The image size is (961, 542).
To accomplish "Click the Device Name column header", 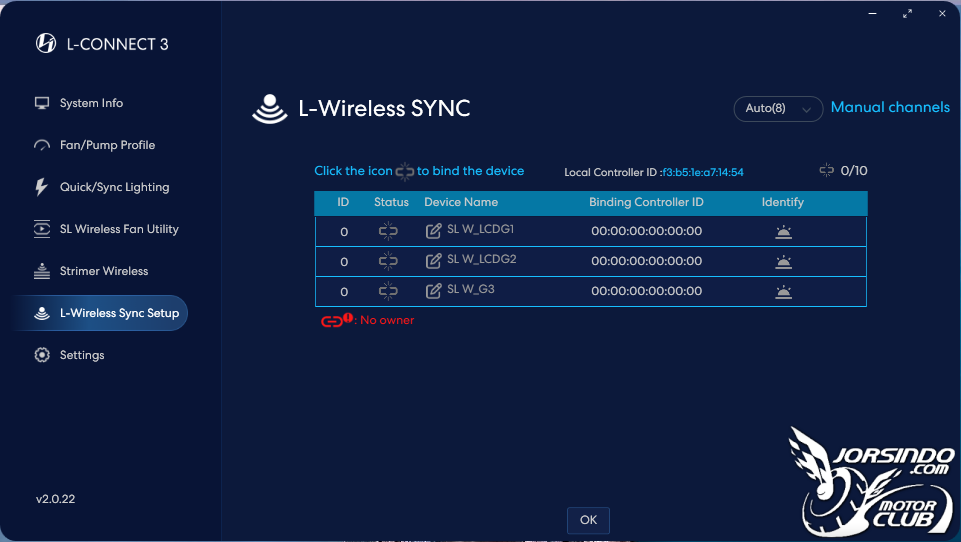I will pyautogui.click(x=461, y=202).
